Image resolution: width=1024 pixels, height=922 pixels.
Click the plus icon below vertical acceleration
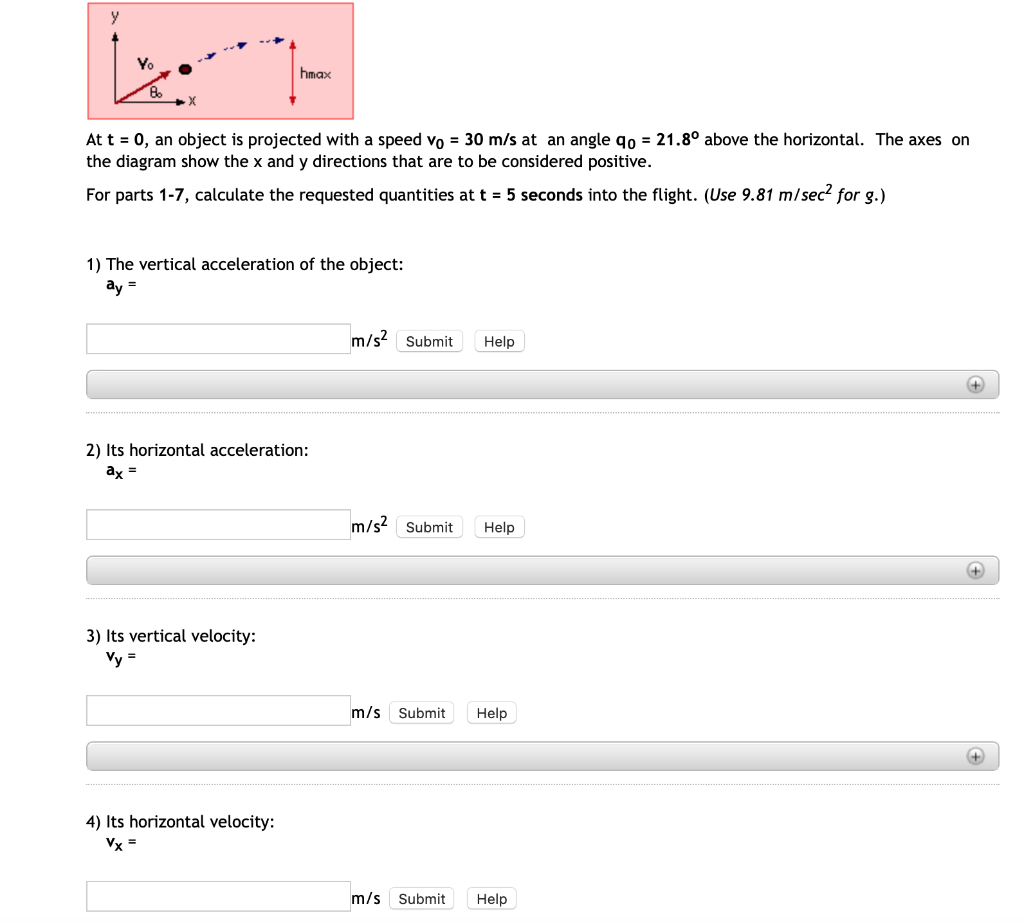975,384
